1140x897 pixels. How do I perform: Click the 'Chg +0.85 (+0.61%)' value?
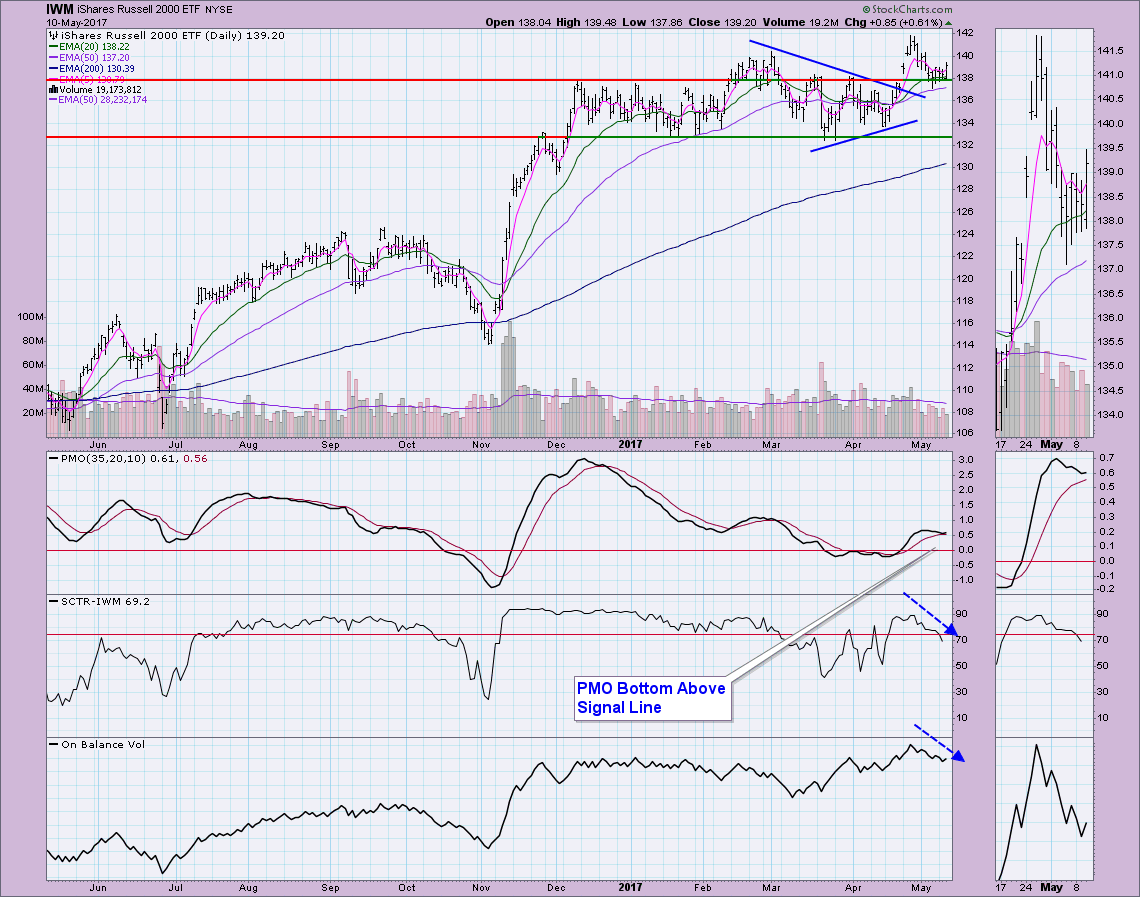[894, 23]
